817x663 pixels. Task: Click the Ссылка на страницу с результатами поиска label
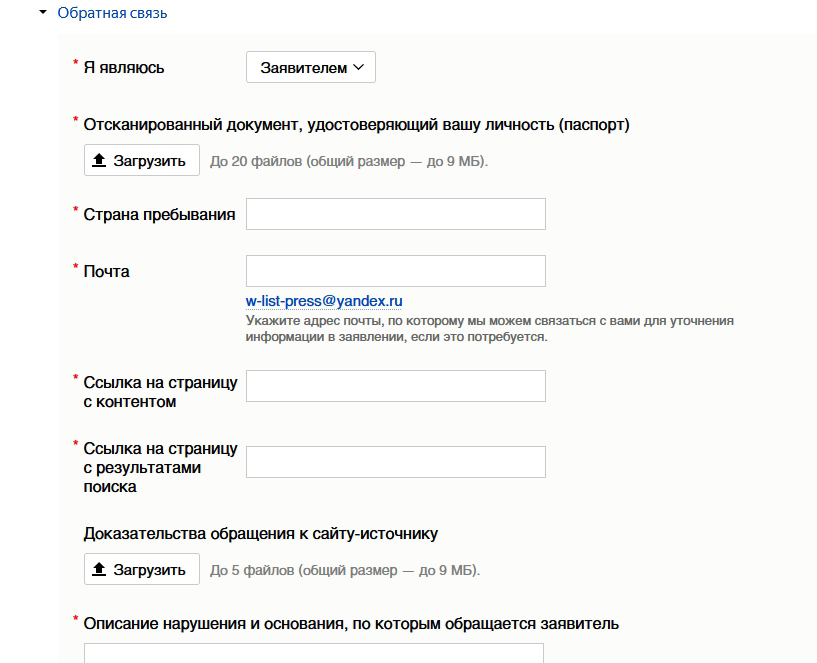pos(160,467)
